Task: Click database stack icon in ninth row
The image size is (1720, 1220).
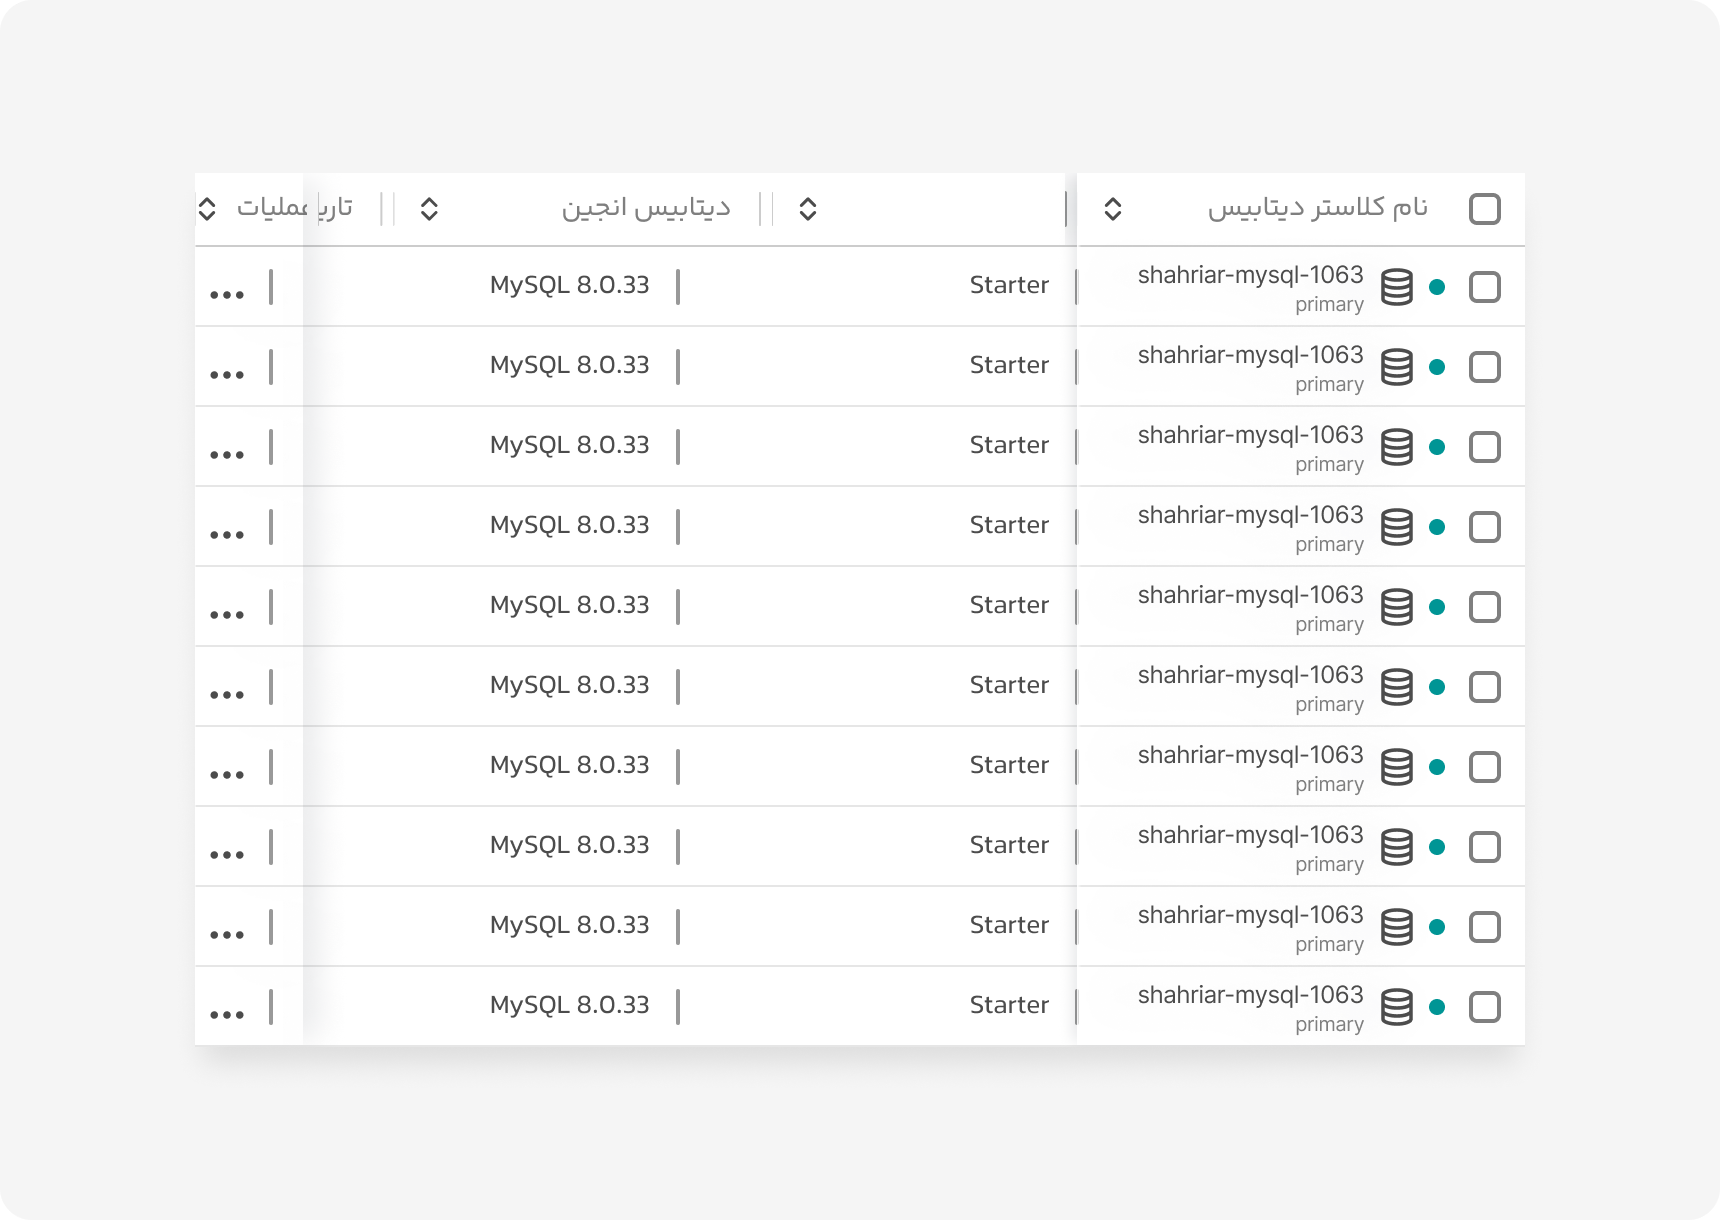Action: tap(1397, 927)
